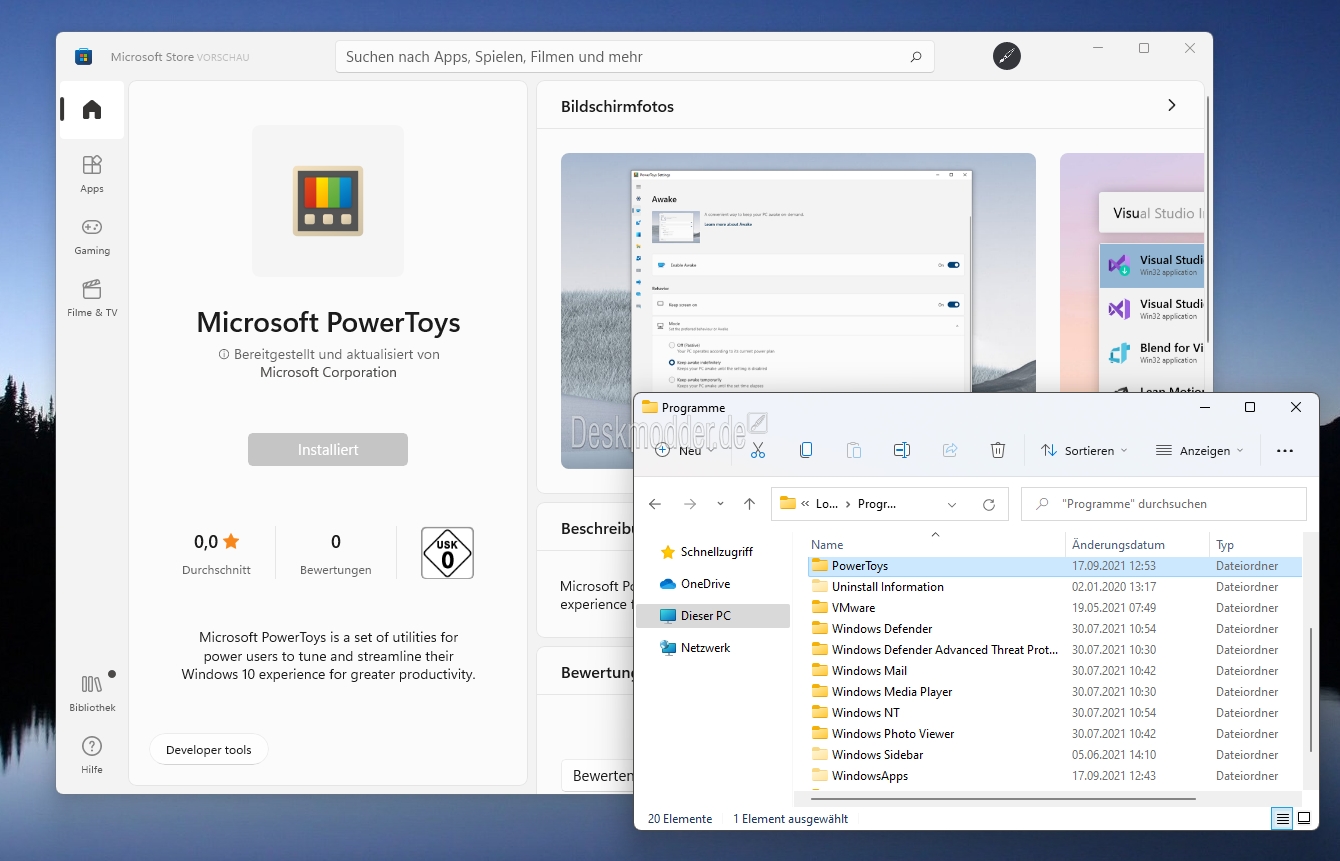Select Netzwerk in Explorer navigation pane

coord(713,648)
